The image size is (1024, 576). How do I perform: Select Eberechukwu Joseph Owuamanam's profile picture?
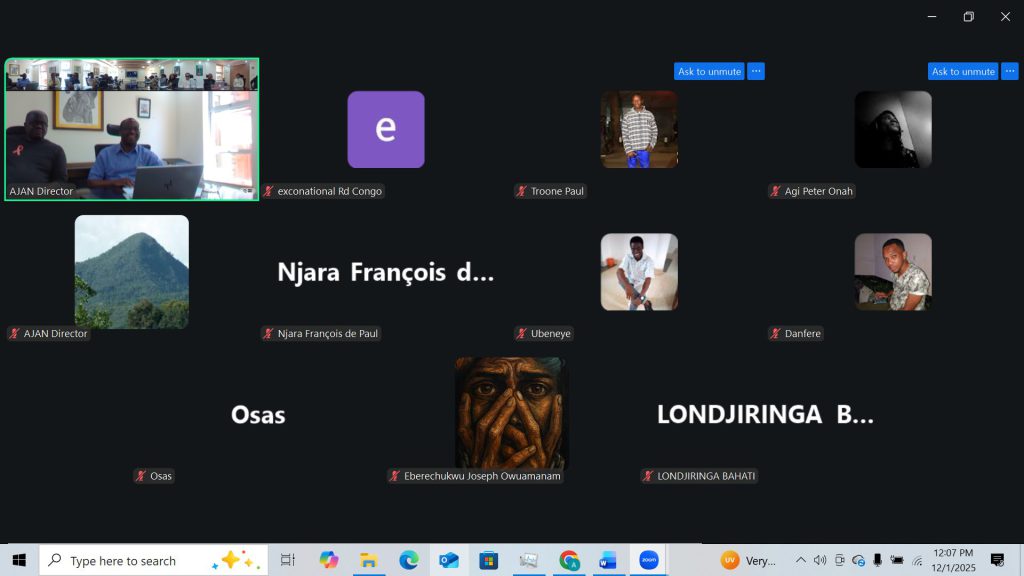click(x=511, y=412)
